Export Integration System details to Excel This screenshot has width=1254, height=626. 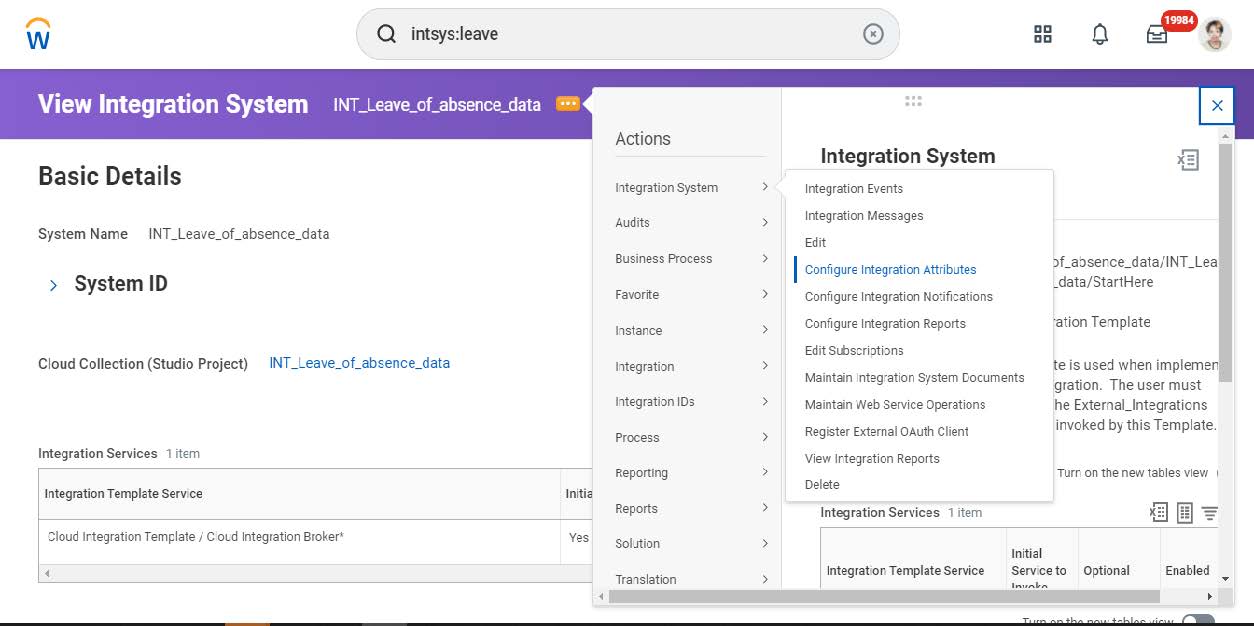click(x=1188, y=160)
